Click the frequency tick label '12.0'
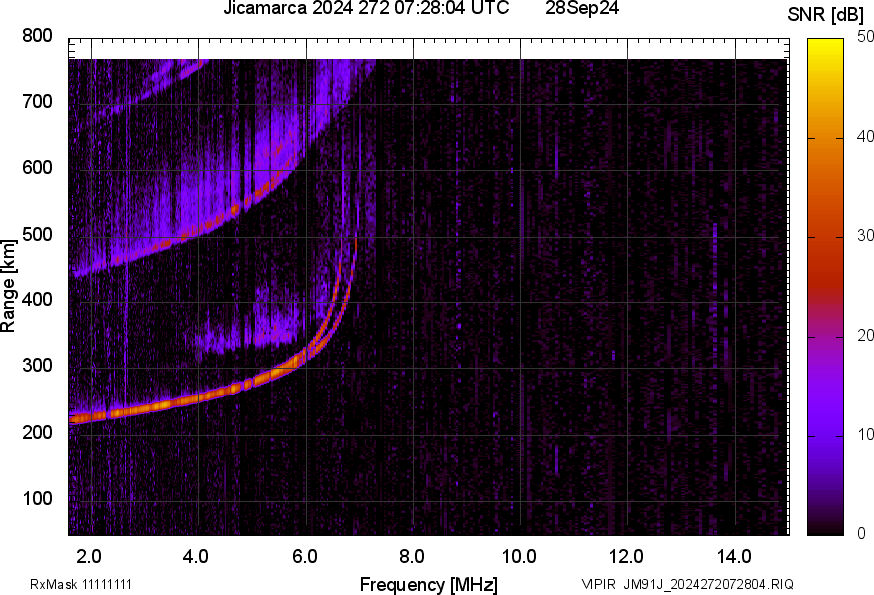 [x=627, y=556]
